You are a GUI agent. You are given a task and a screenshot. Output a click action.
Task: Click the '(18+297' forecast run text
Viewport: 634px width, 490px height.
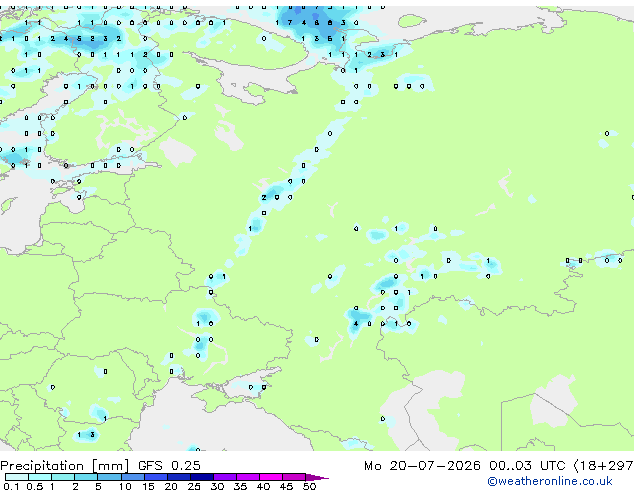604,466
